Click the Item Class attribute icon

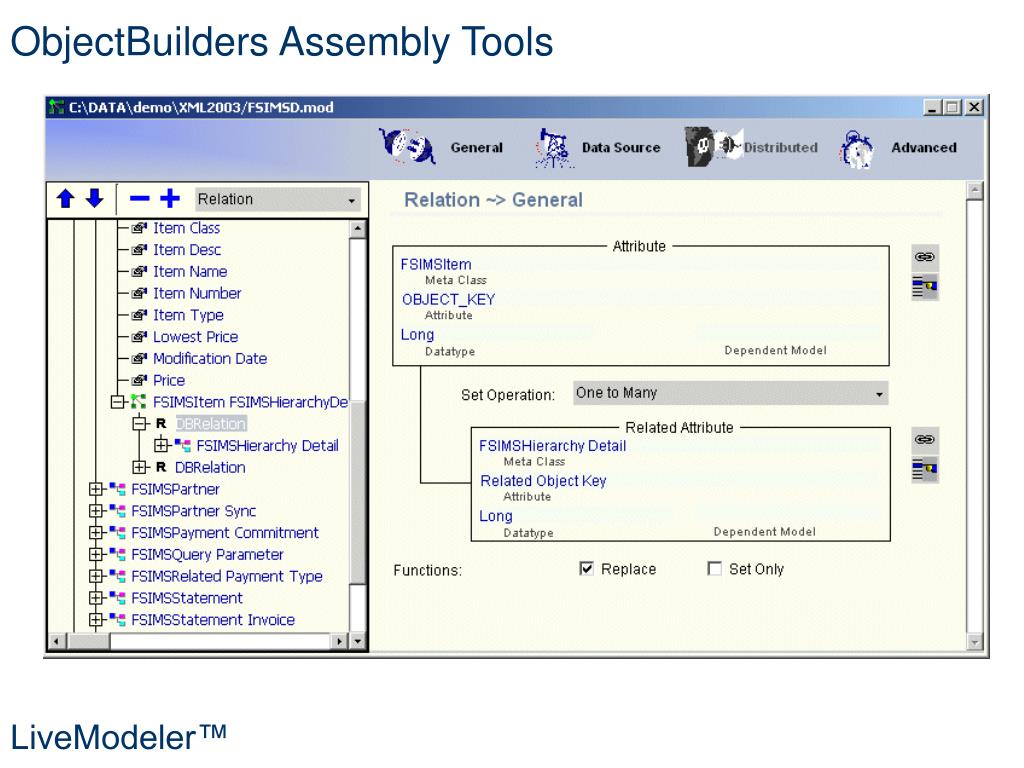pyautogui.click(x=139, y=228)
